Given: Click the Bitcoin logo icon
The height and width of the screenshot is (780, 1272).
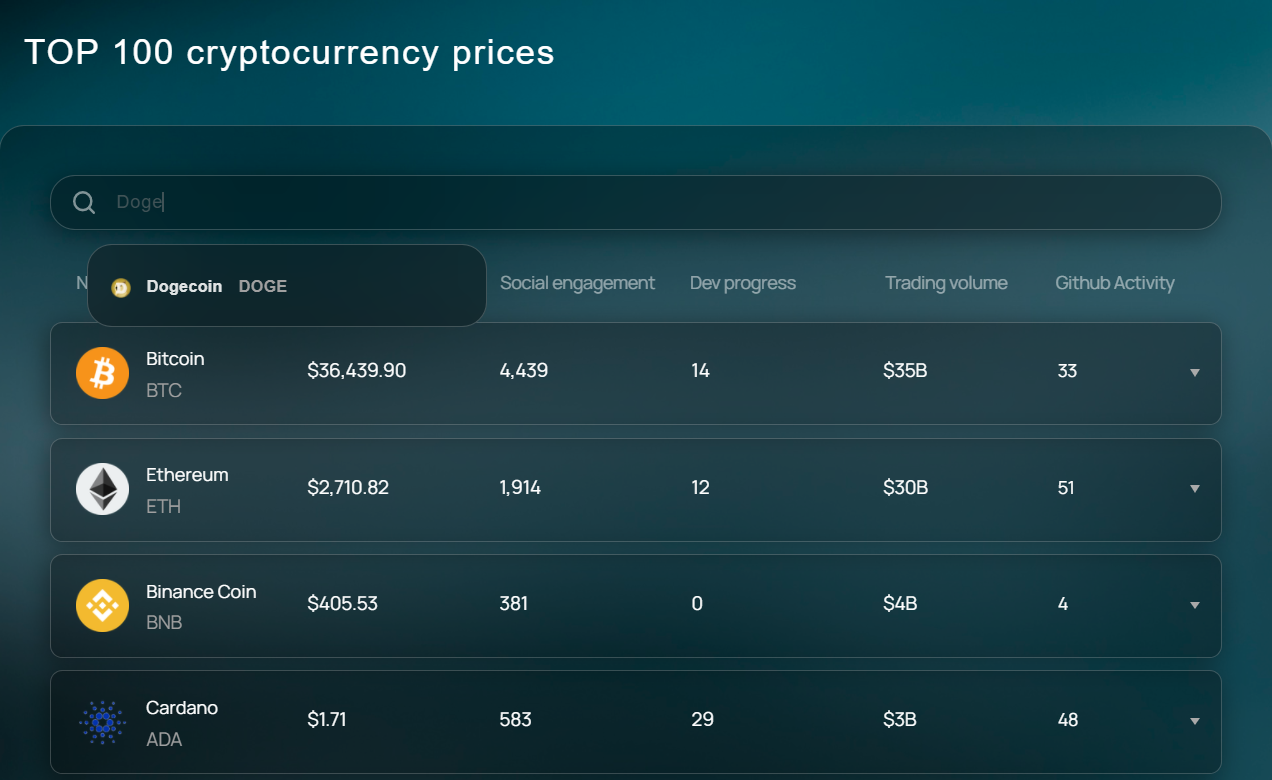Looking at the screenshot, I should coord(102,373).
